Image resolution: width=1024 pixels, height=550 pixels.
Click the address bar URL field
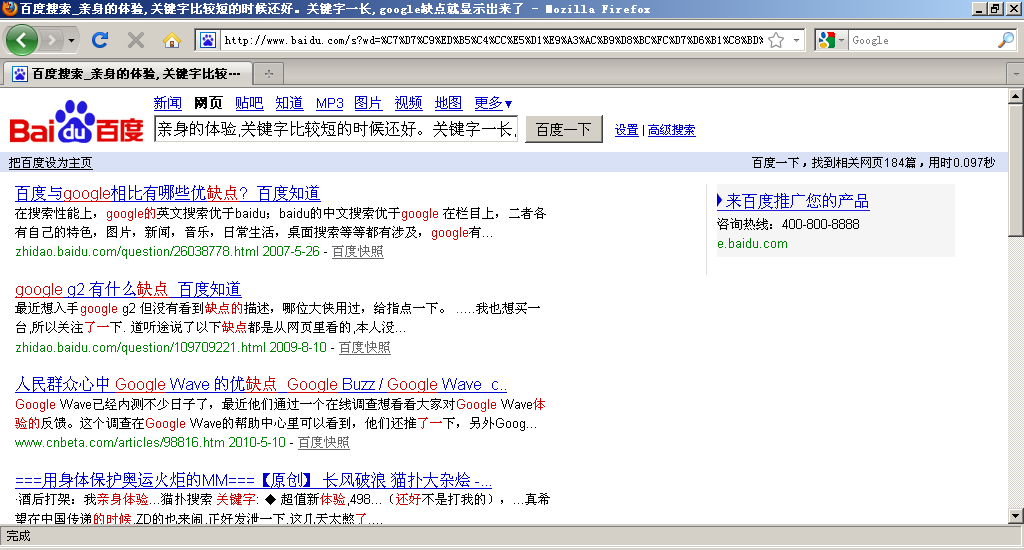[493, 40]
